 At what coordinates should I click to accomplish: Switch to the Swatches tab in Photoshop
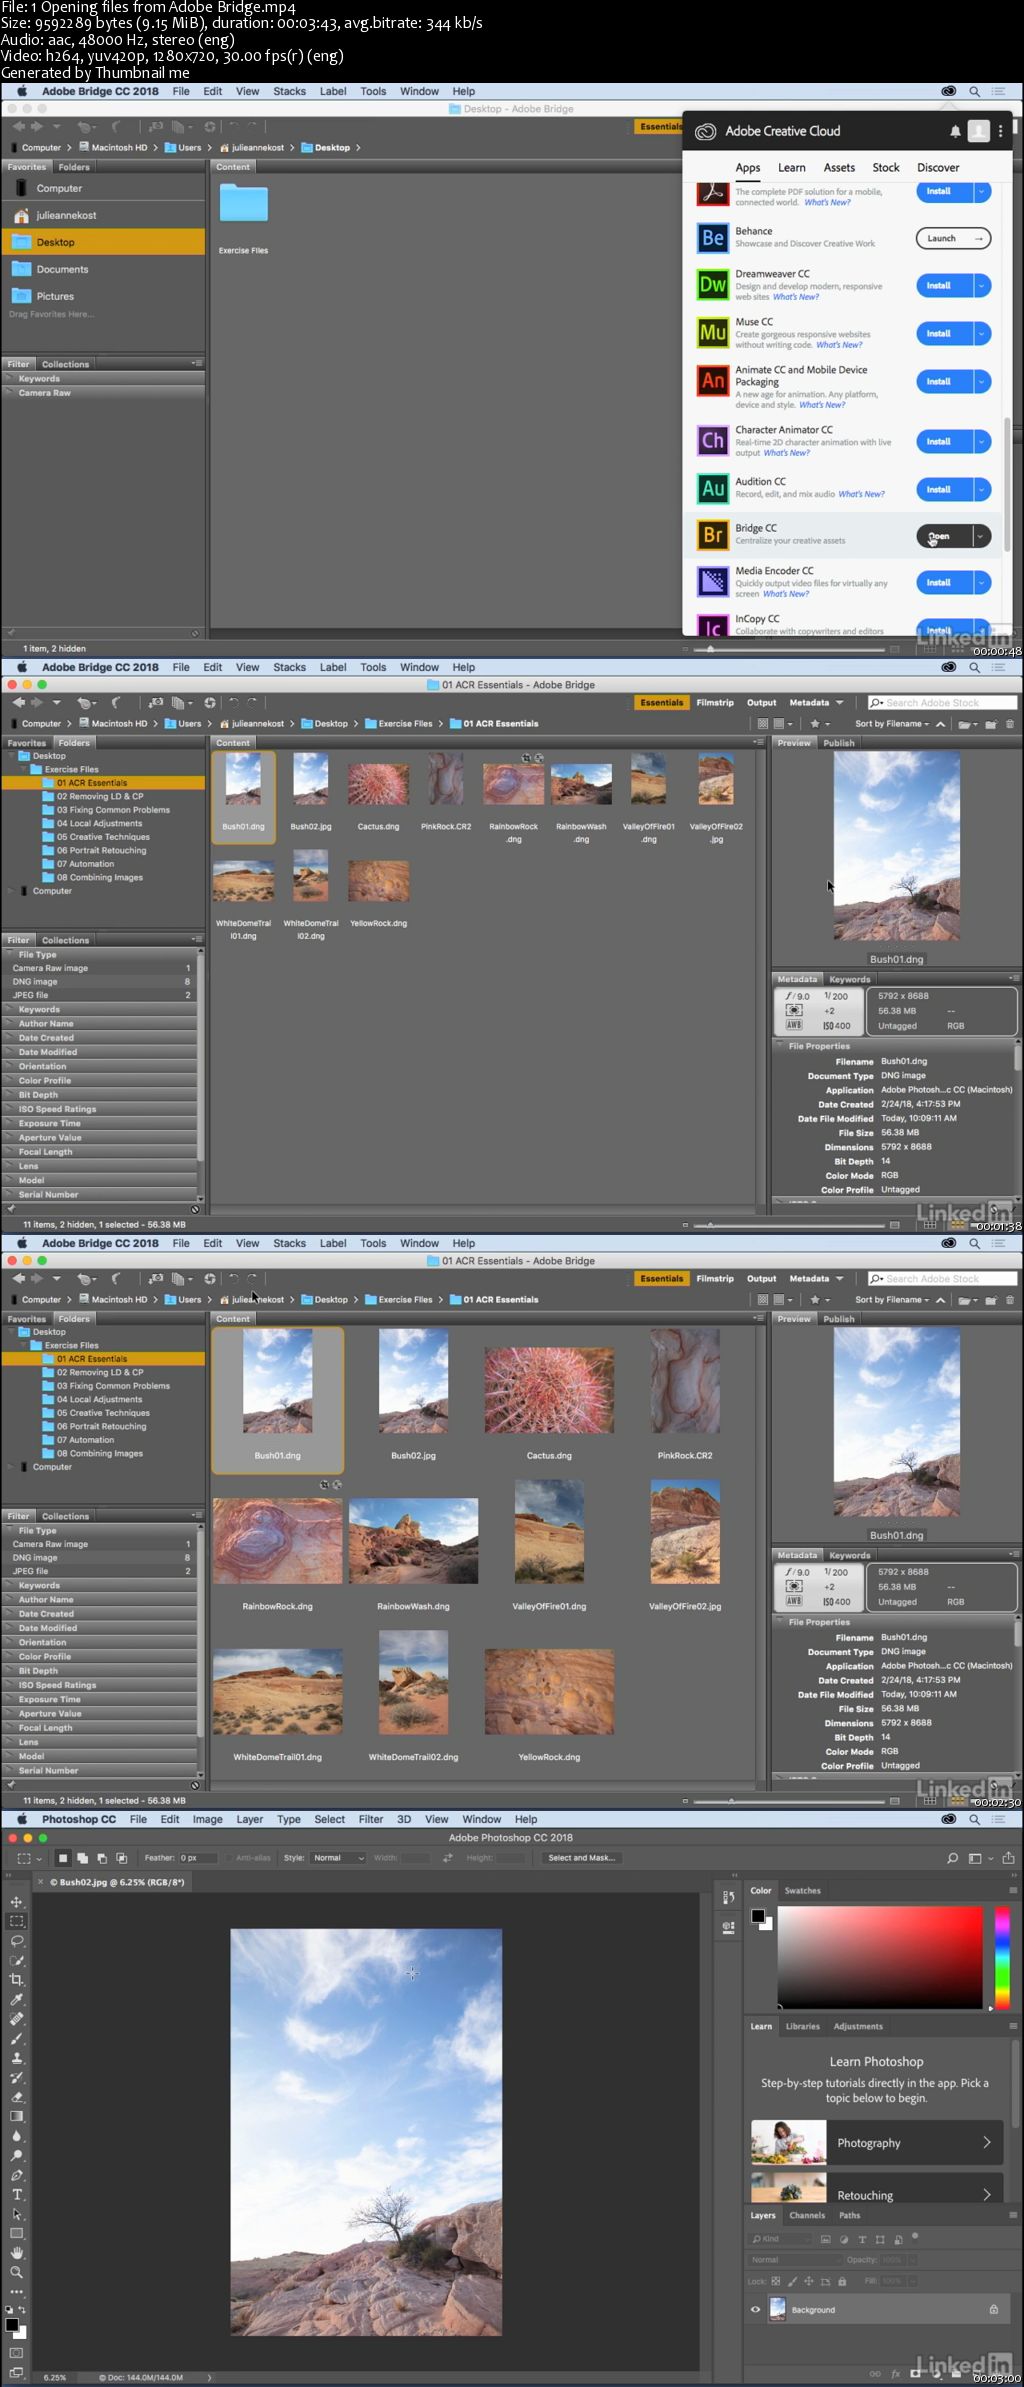(x=802, y=1890)
